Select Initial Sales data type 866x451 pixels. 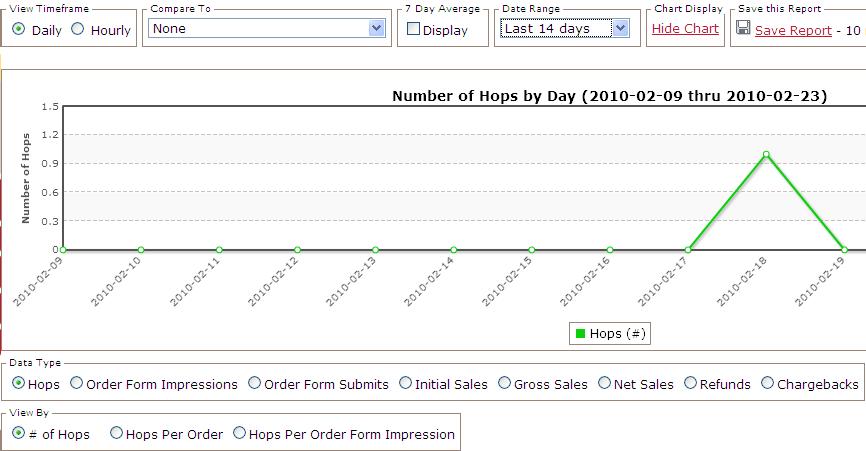pyautogui.click(x=406, y=383)
